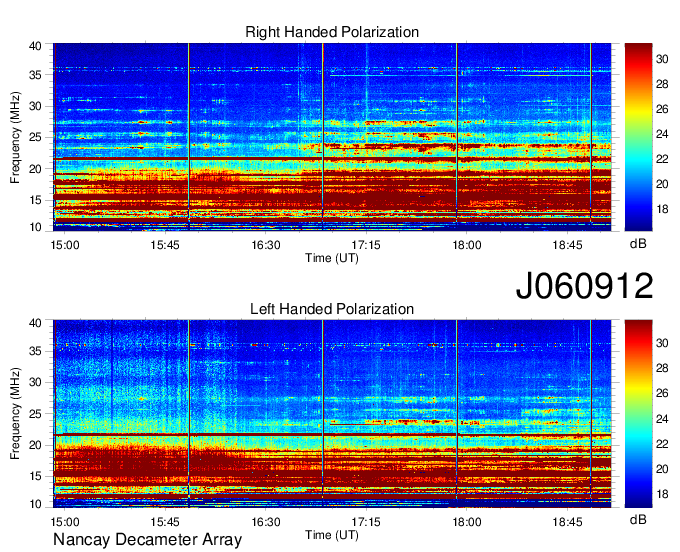Viewport: 680px width, 552px height.
Task: Click the "dB" unit under lower colorbar
Action: [638, 519]
